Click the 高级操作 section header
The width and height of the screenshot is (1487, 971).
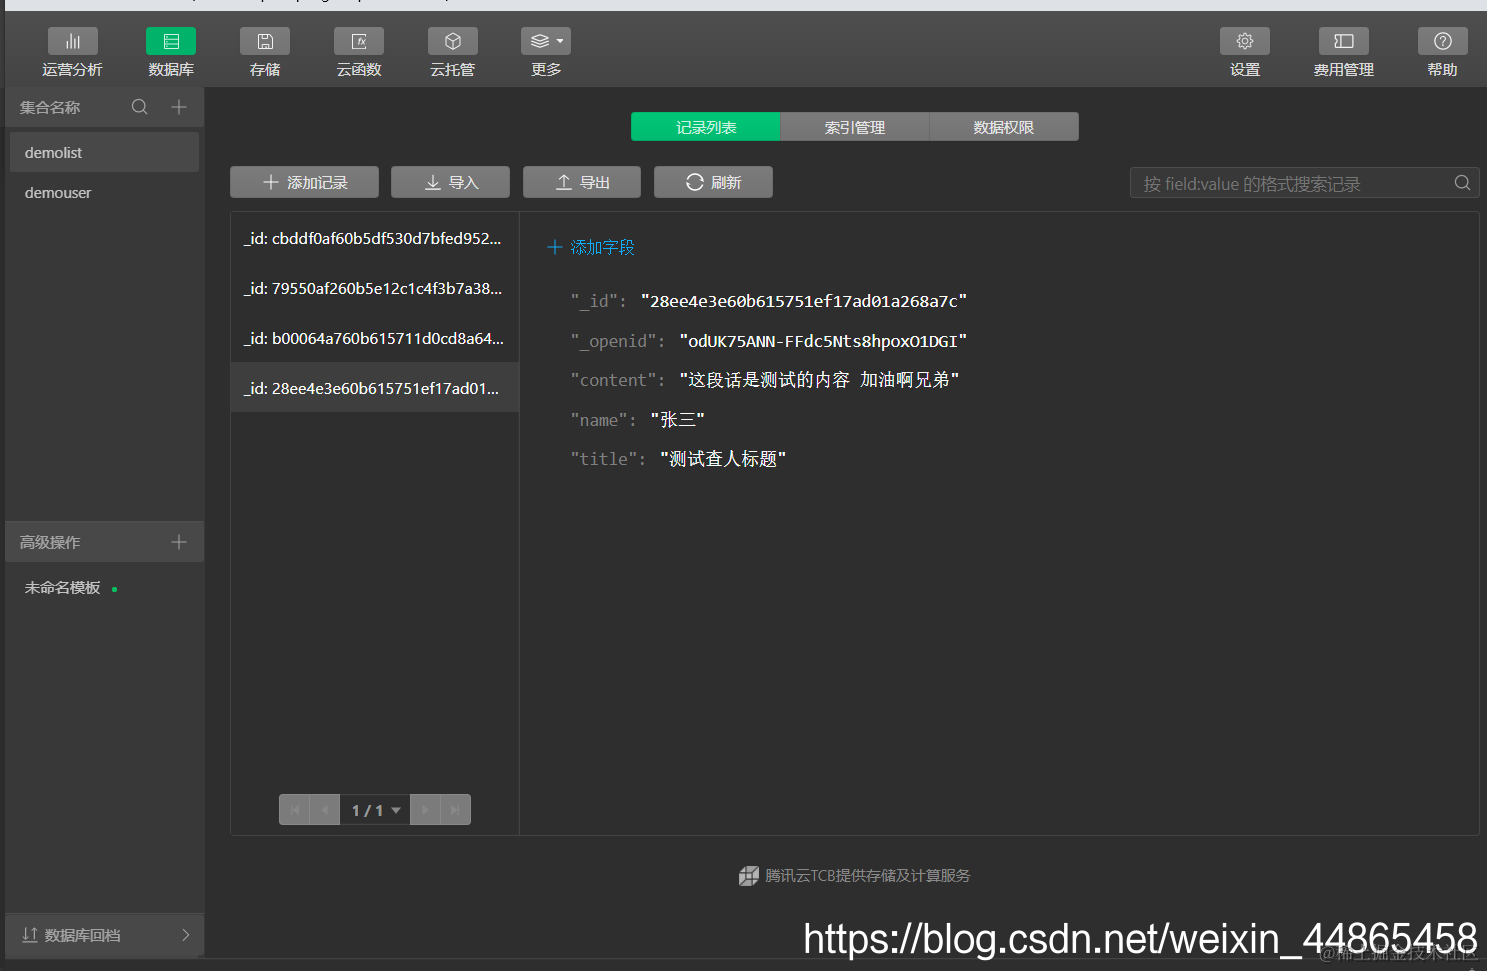click(x=50, y=542)
